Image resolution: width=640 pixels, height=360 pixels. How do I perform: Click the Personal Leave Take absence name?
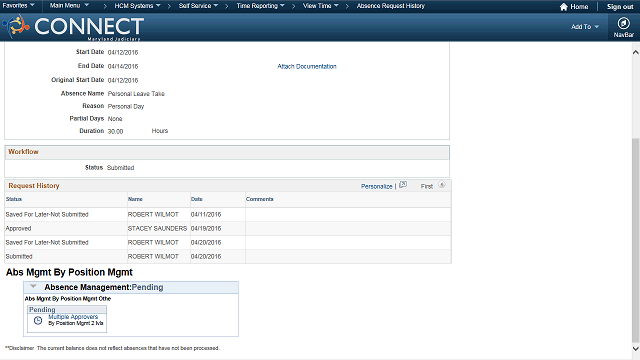coord(136,94)
